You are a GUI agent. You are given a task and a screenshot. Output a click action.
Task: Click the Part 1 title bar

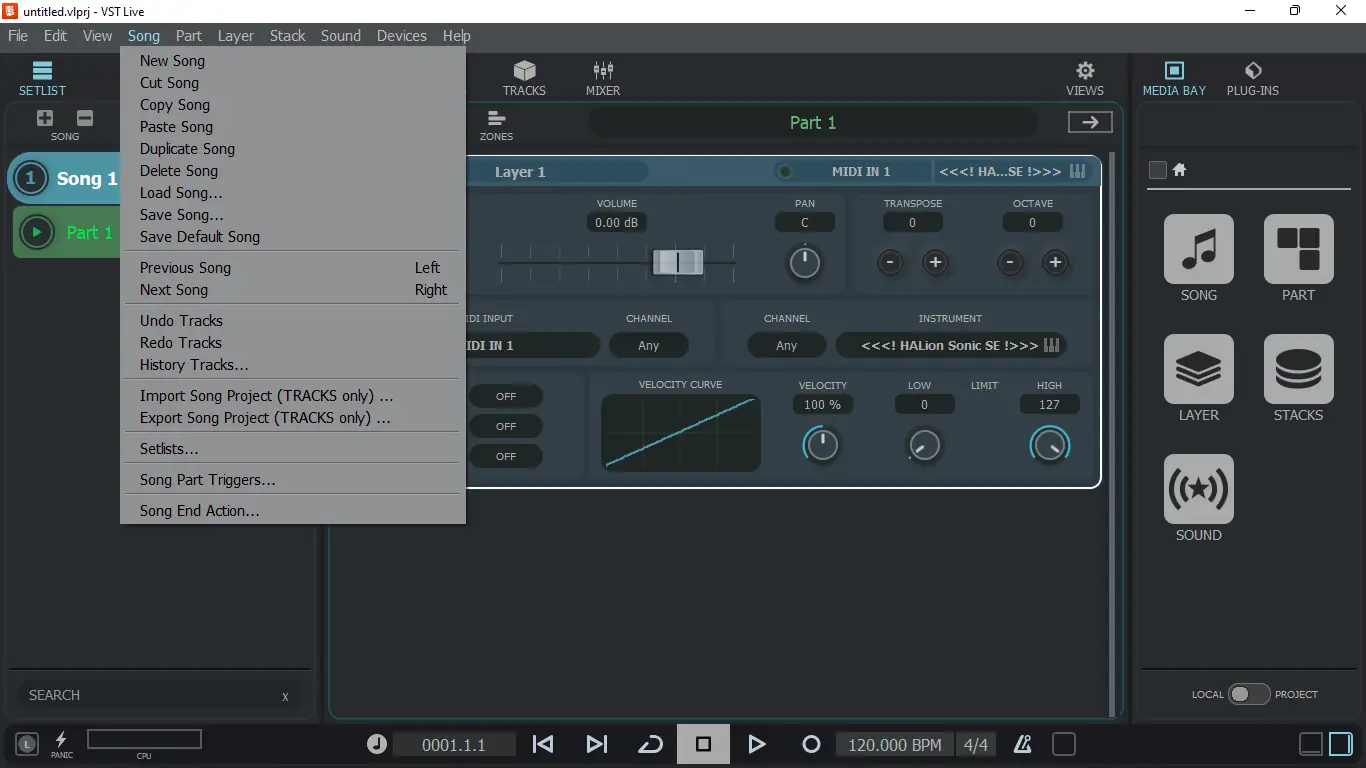(812, 122)
